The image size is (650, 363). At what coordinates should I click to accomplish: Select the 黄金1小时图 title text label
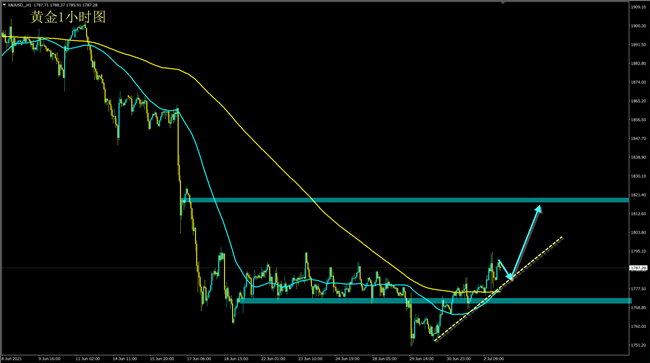tap(68, 17)
